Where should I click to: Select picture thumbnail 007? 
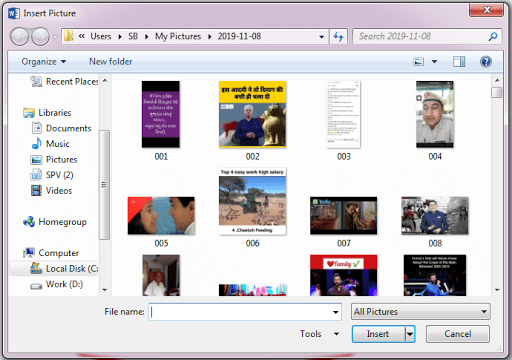click(344, 216)
